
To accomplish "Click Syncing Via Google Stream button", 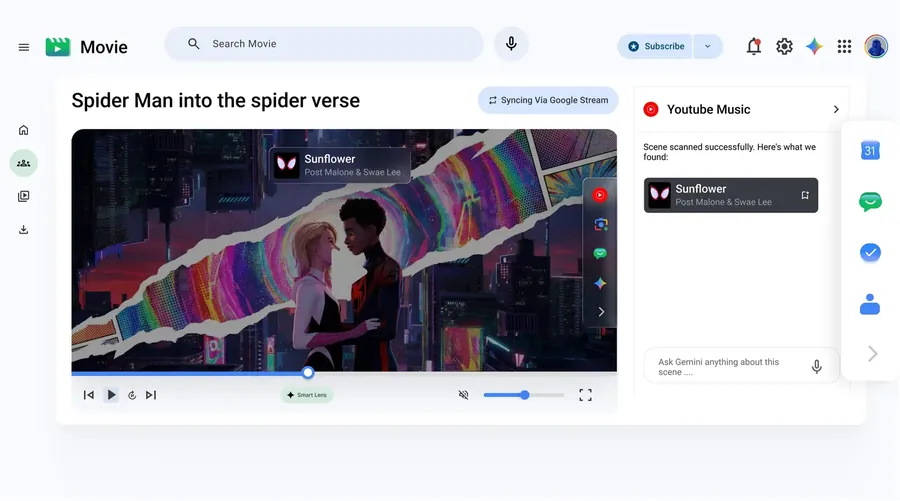I will pyautogui.click(x=548, y=100).
